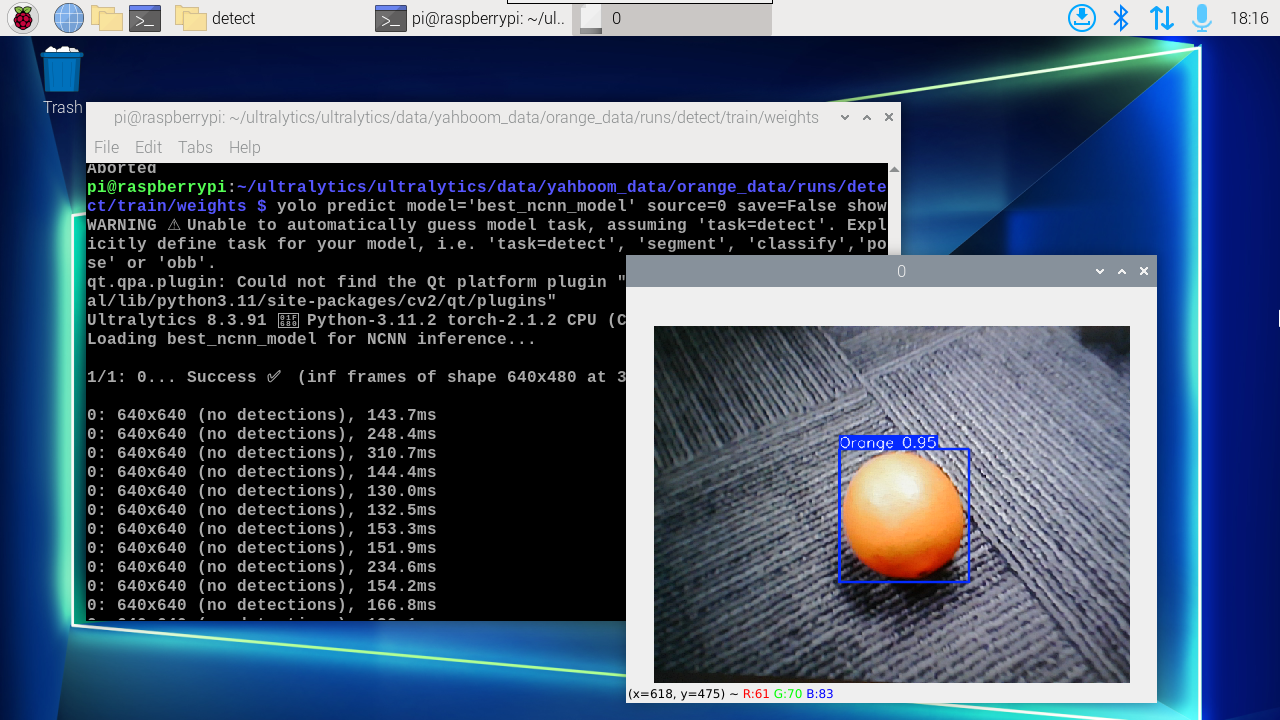Open the terminal Edit menu
The image size is (1280, 720).
148,147
